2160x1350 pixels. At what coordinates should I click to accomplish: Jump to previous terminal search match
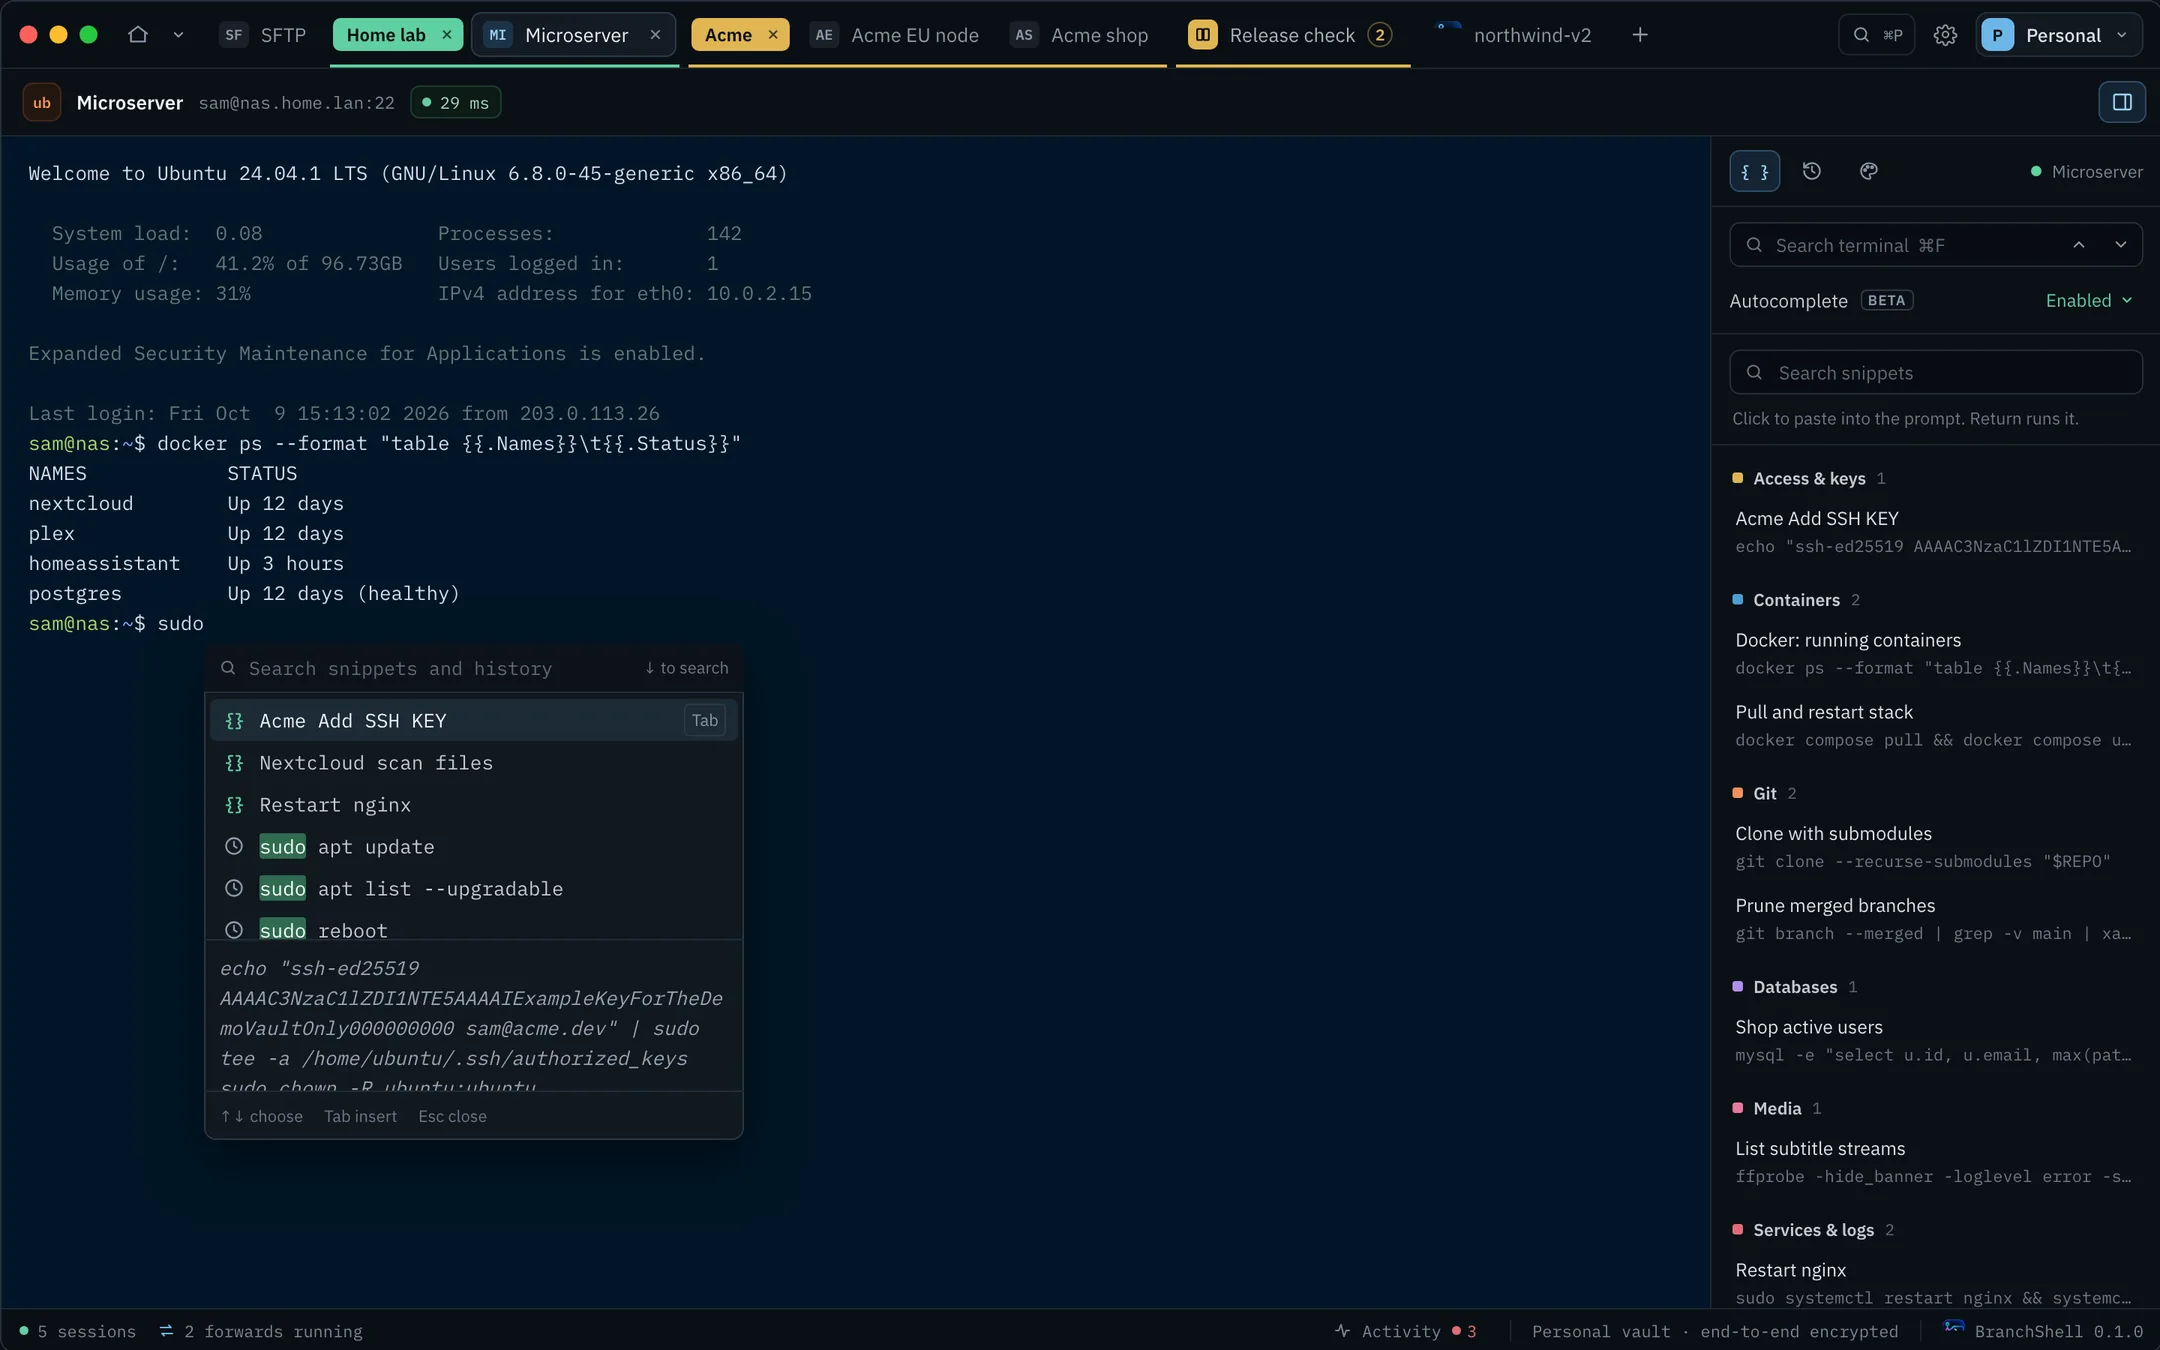tap(2079, 245)
